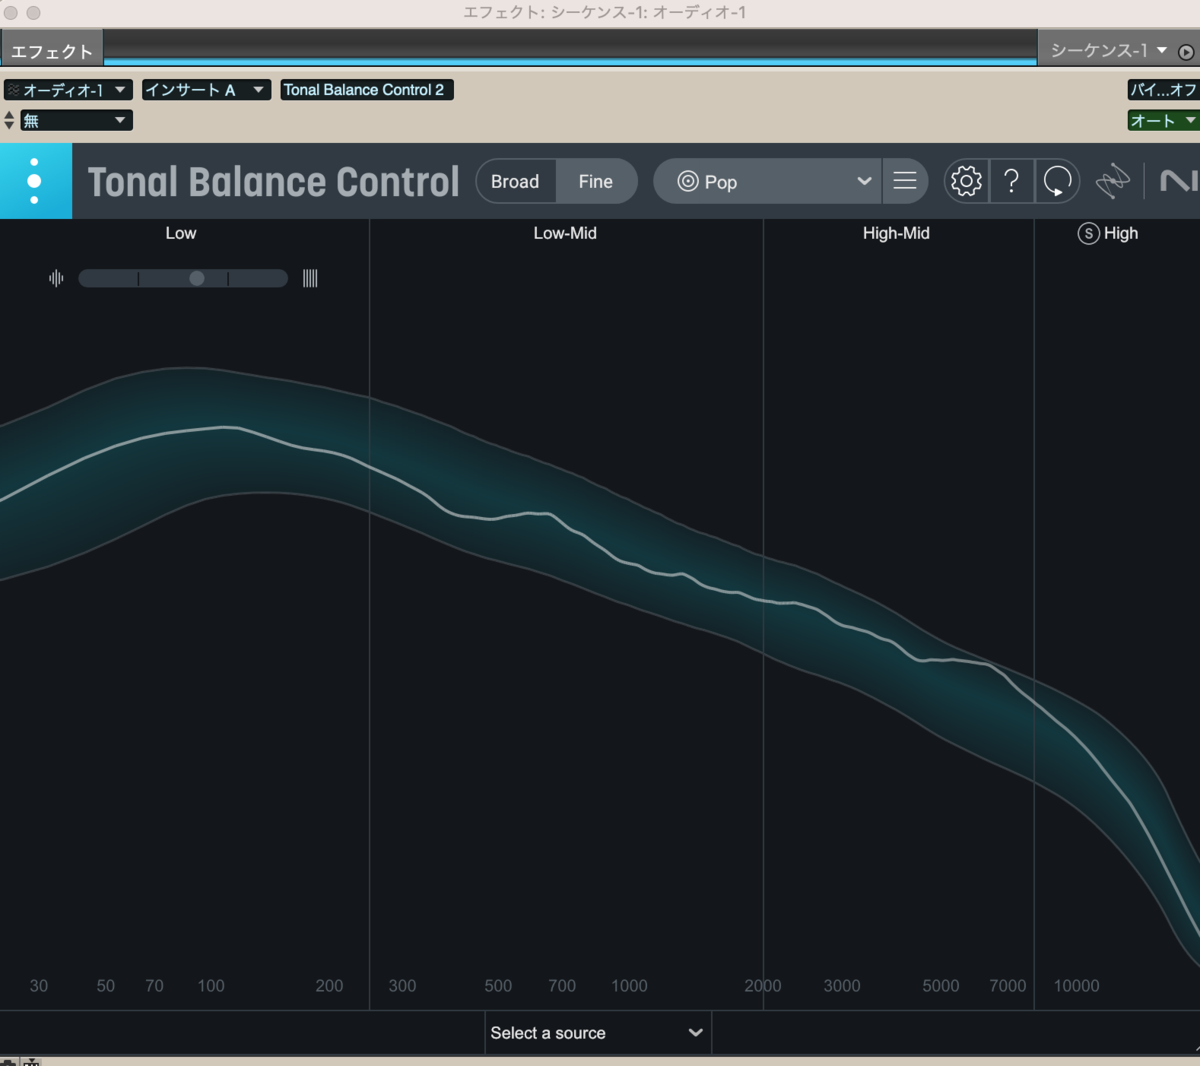Click the オート automation button
Viewport: 1200px width, 1066px height.
(1162, 120)
